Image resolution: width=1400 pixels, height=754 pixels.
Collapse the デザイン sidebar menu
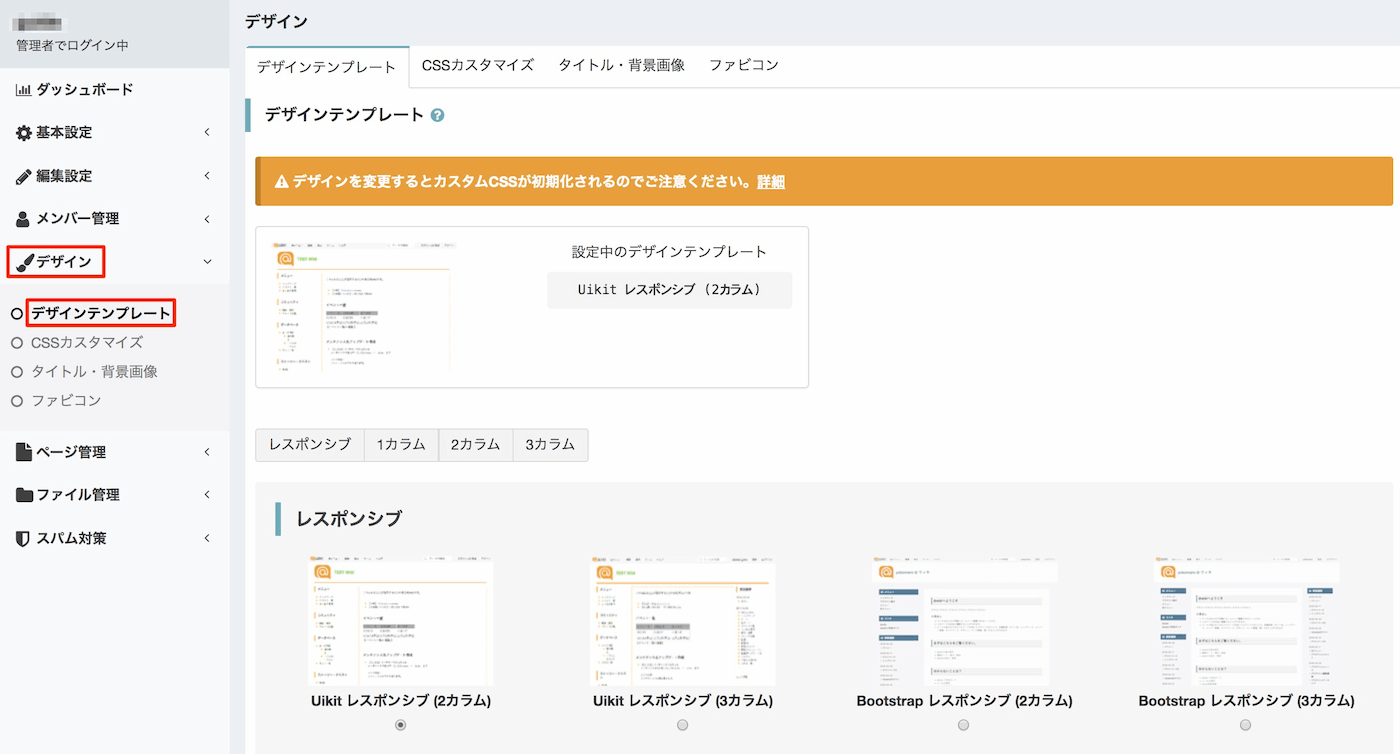tap(207, 261)
